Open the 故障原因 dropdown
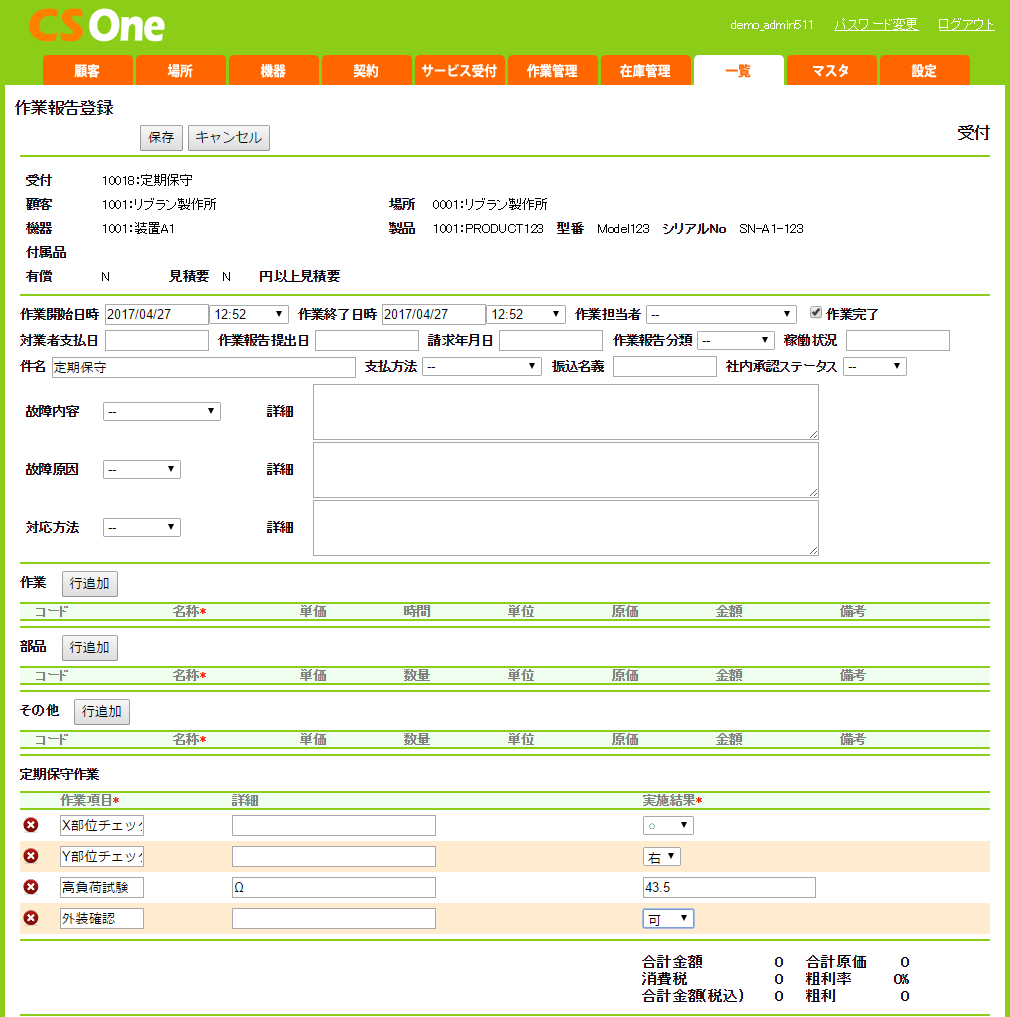This screenshot has width=1010, height=1017. coord(141,470)
